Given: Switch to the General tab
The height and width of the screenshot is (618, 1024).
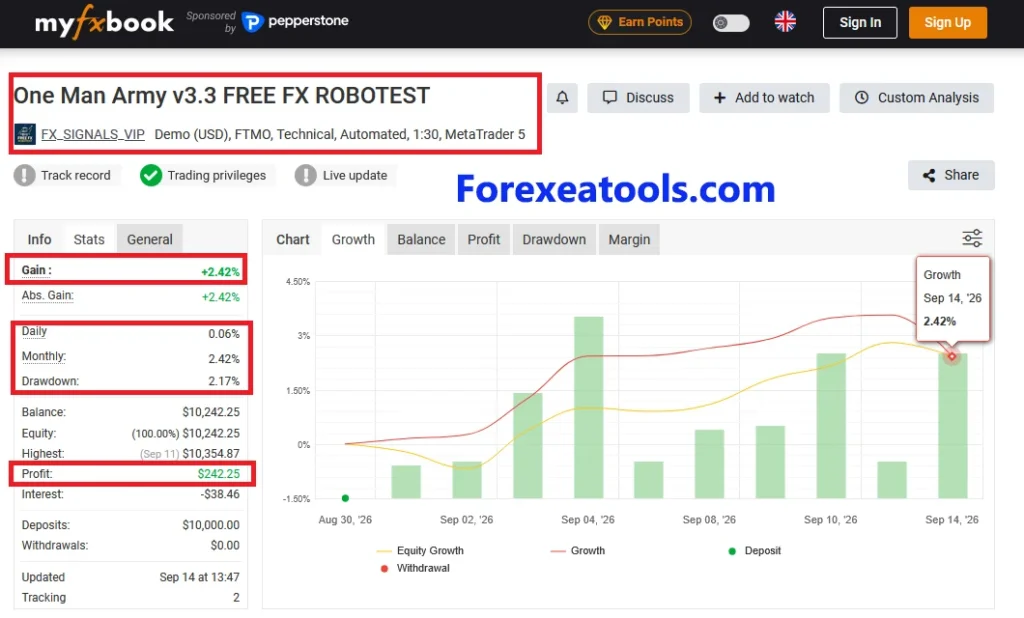Looking at the screenshot, I should coord(150,239).
